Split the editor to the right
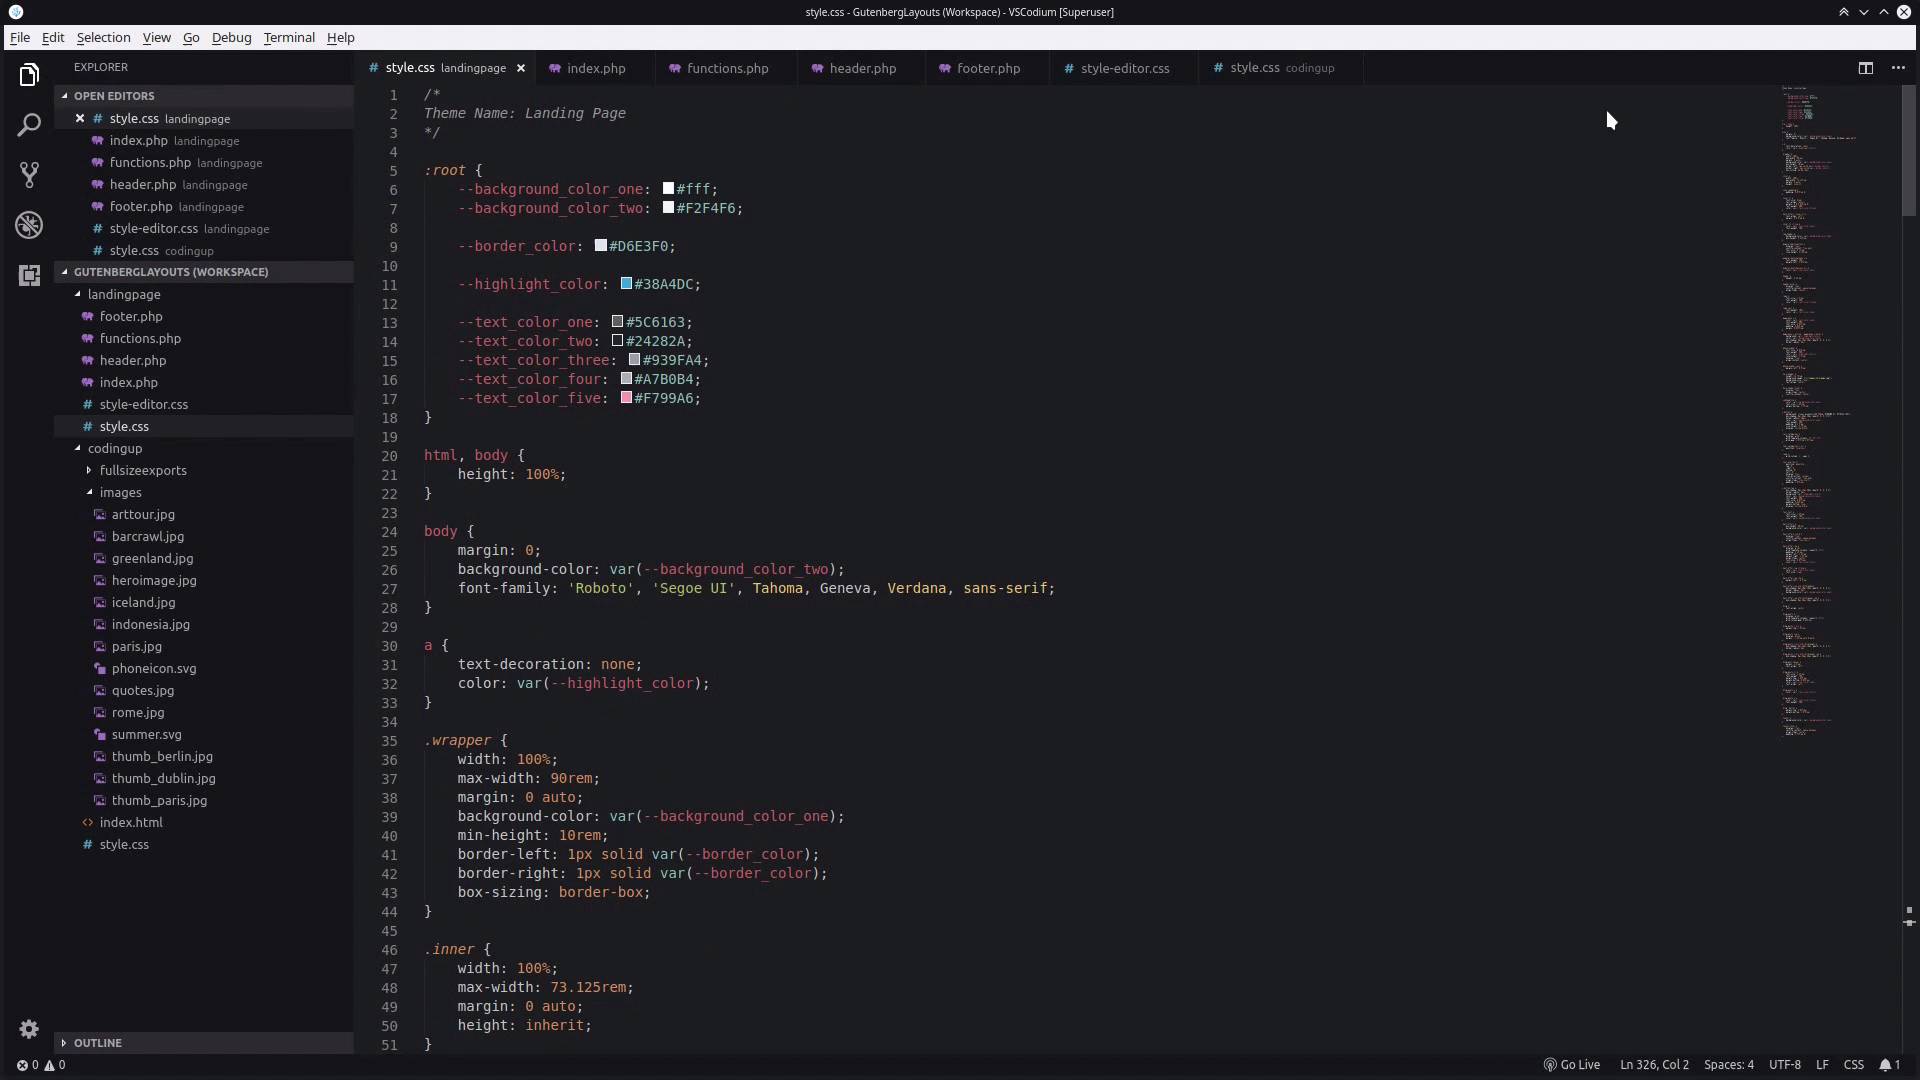1920x1080 pixels. (x=1865, y=68)
